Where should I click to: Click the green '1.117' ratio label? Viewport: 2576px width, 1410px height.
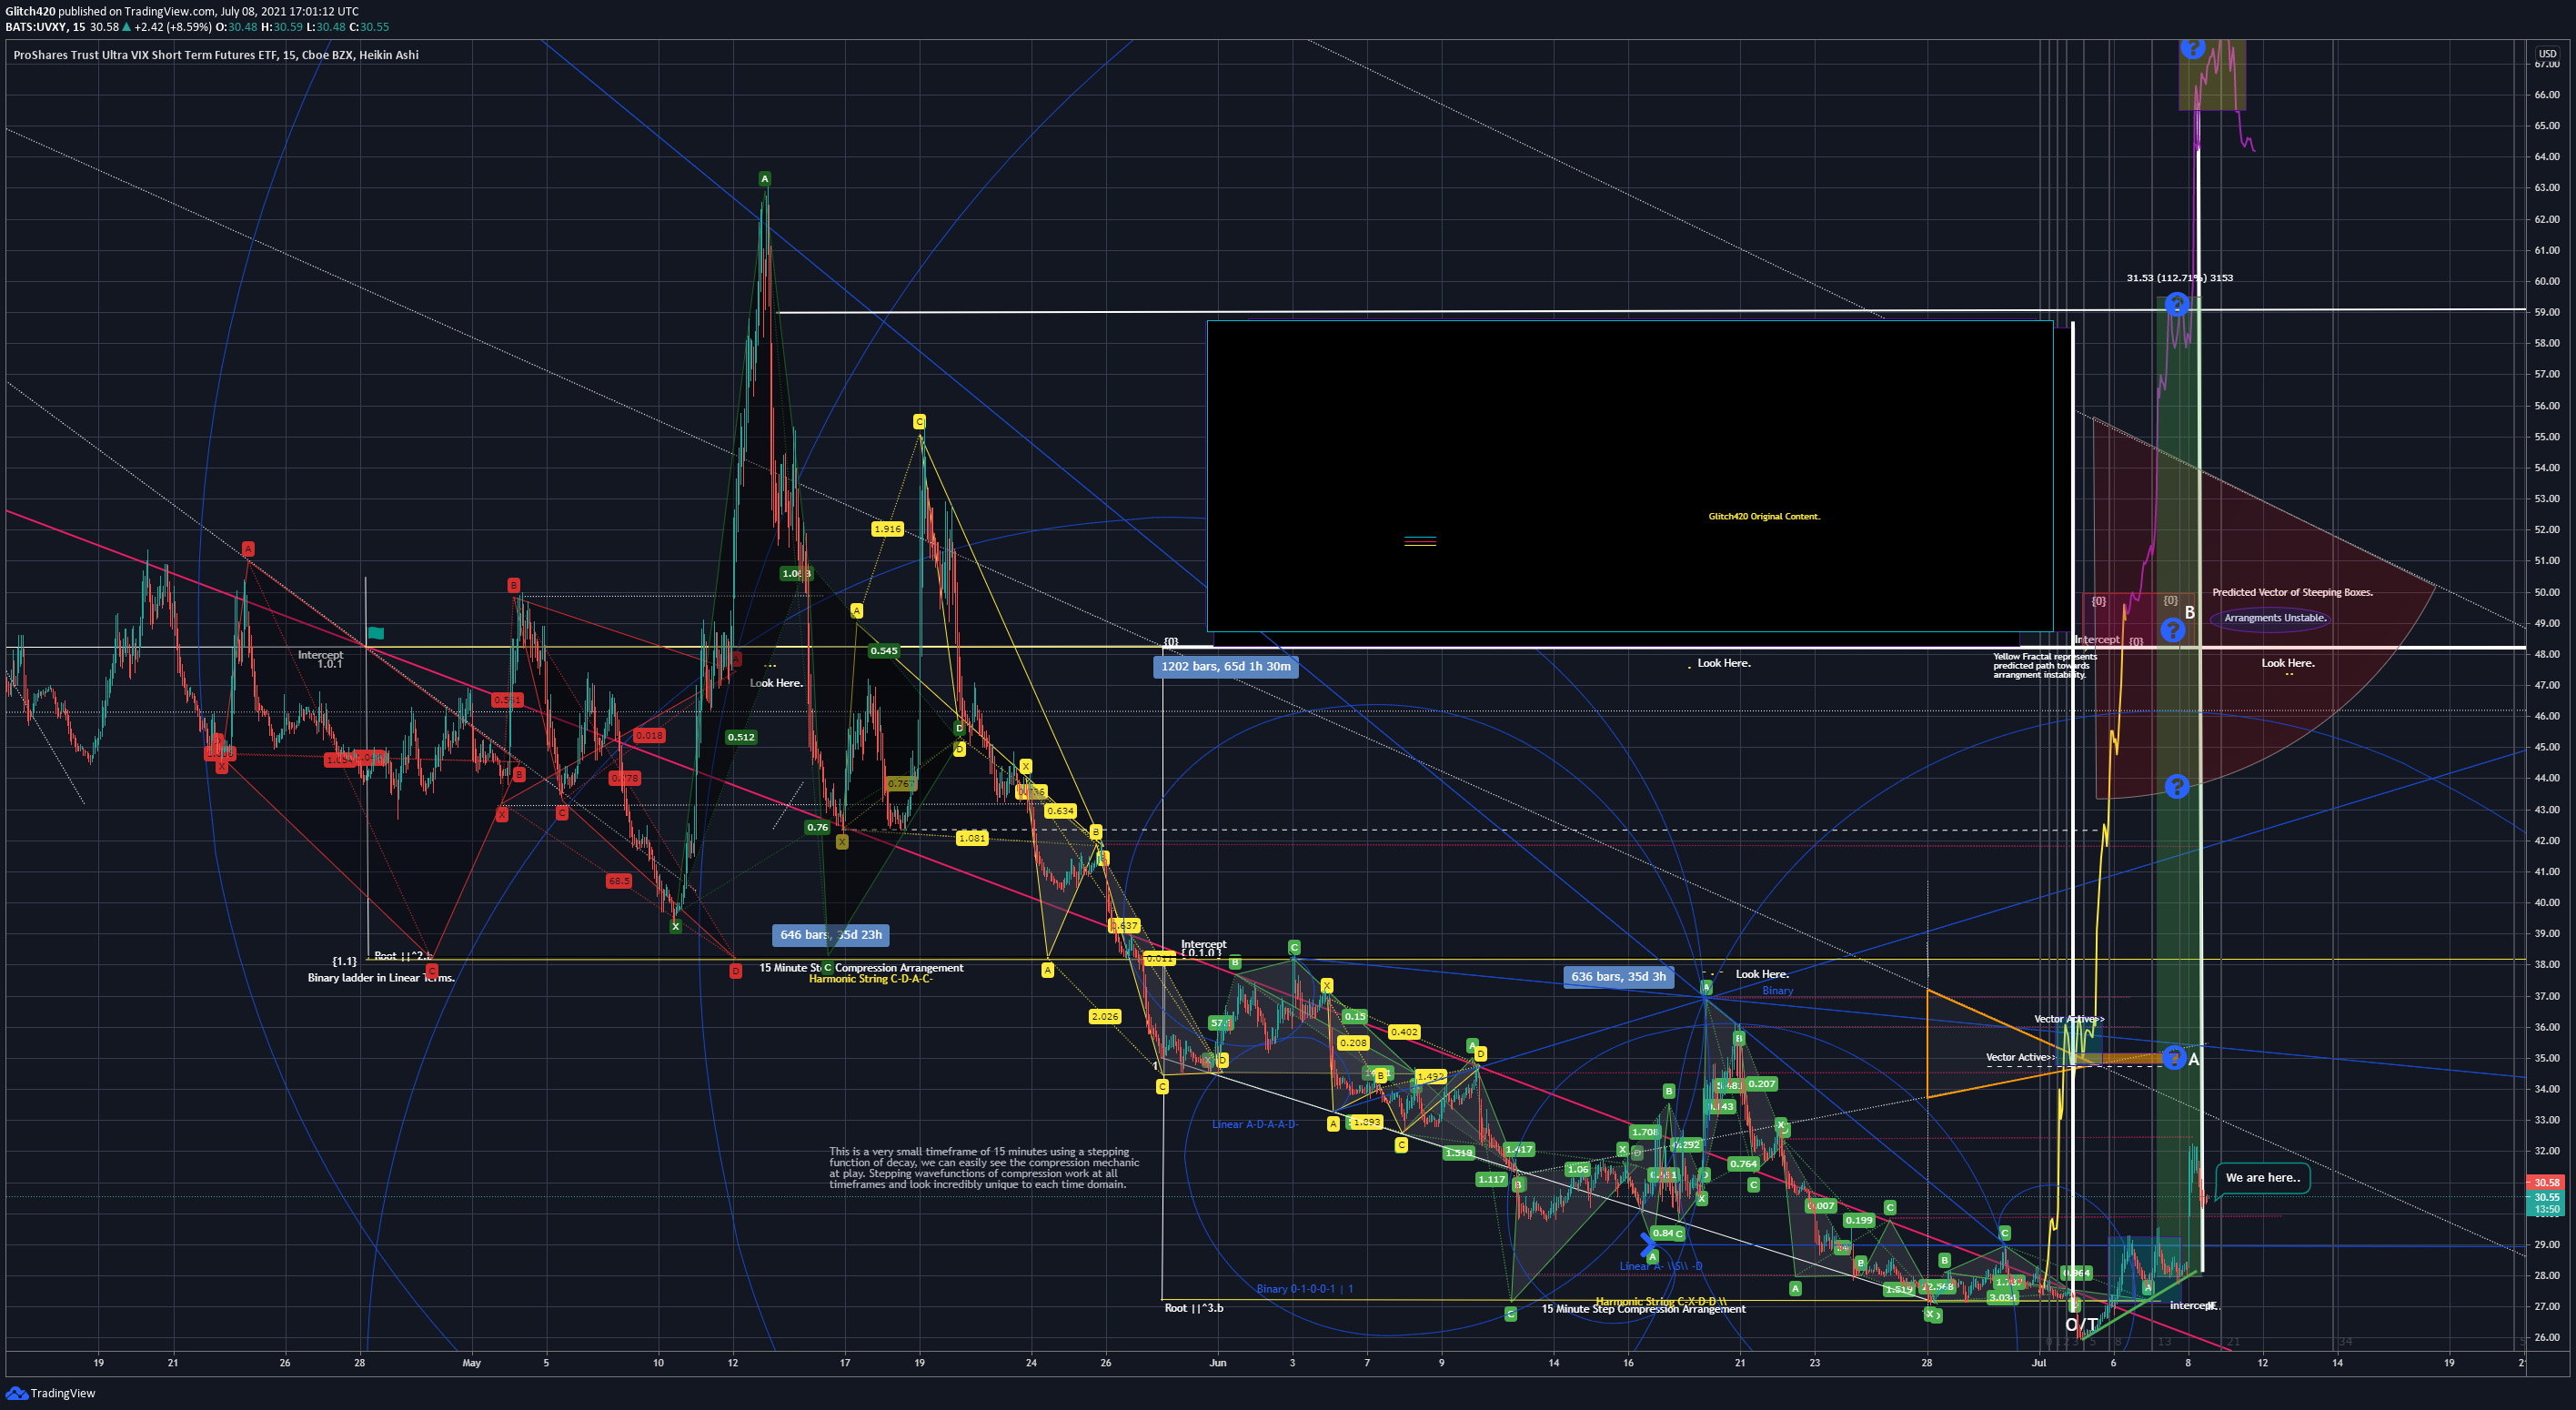point(1491,1180)
